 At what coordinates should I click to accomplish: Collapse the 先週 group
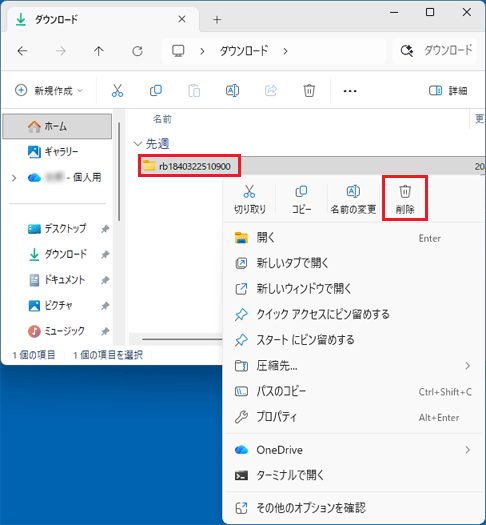click(138, 144)
